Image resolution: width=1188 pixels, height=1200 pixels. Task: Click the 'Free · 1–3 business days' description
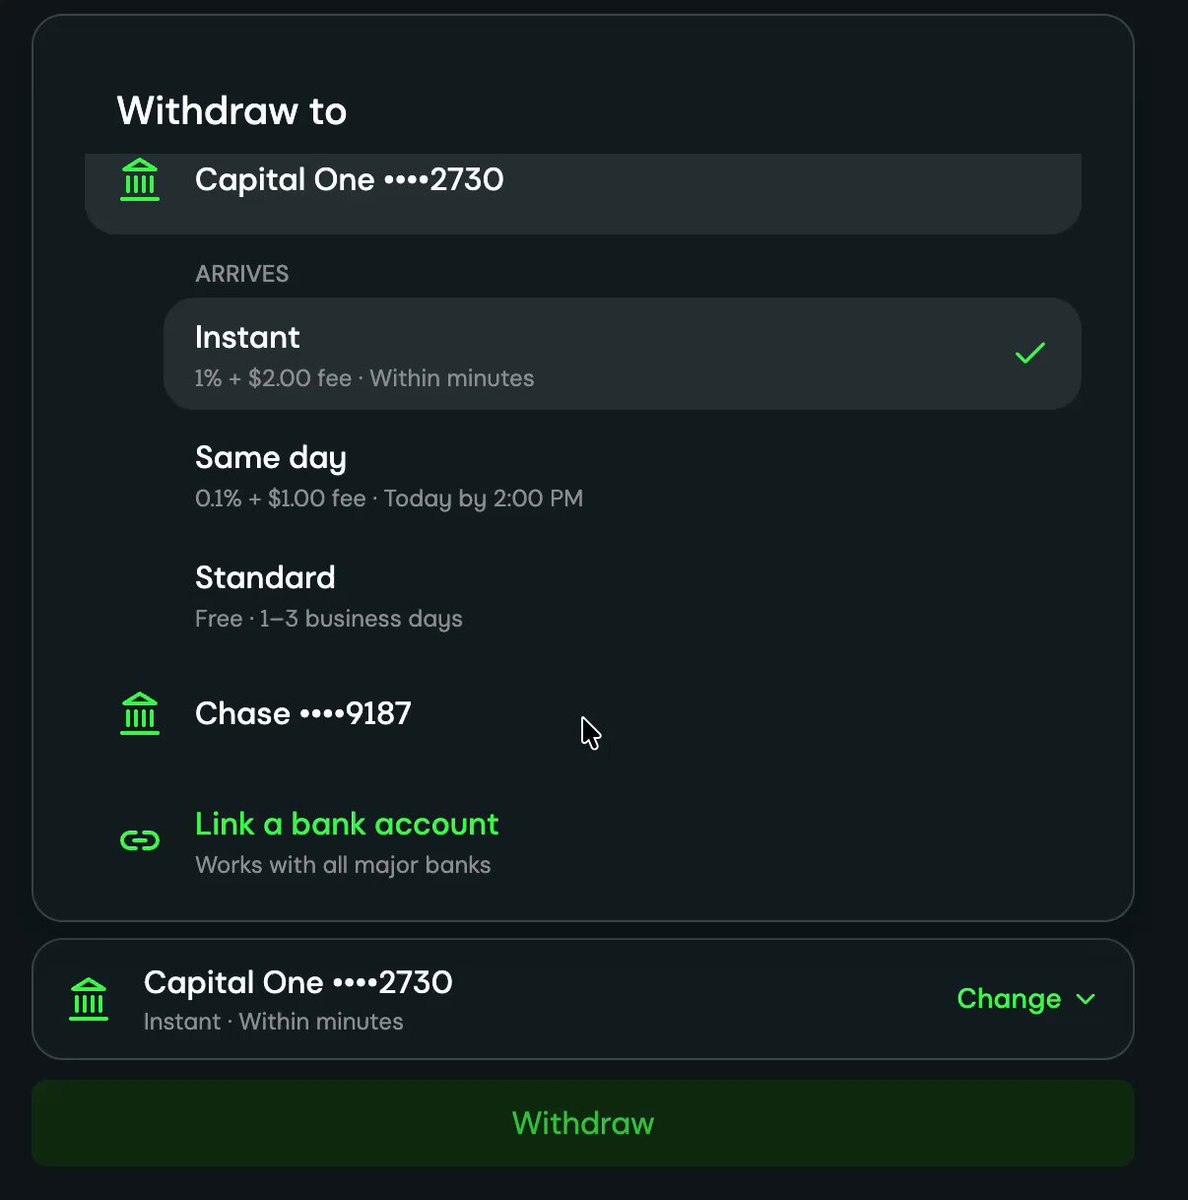[x=329, y=618]
